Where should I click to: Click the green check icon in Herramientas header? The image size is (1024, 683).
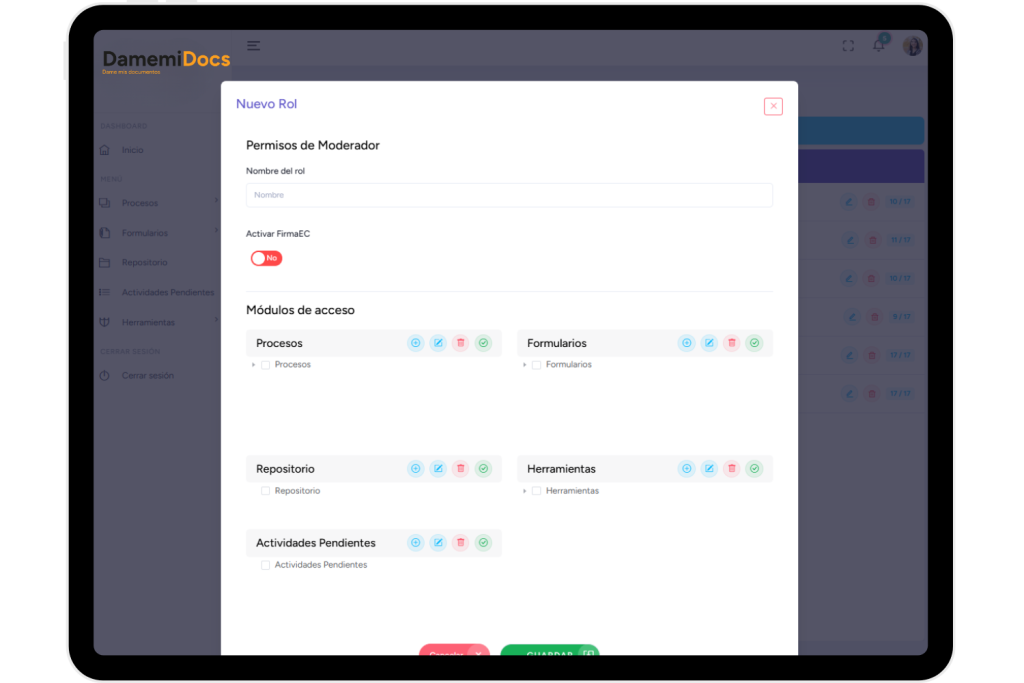754,469
